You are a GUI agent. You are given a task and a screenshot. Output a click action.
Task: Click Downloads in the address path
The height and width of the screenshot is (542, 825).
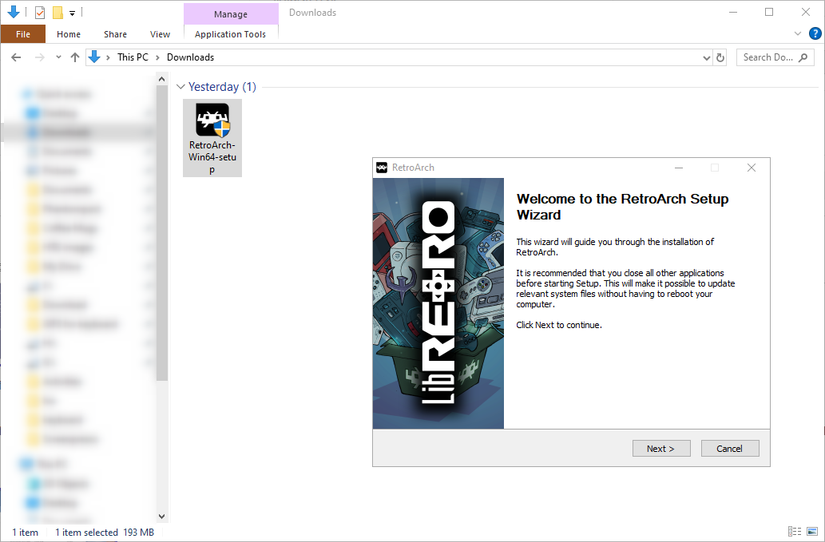coord(190,57)
